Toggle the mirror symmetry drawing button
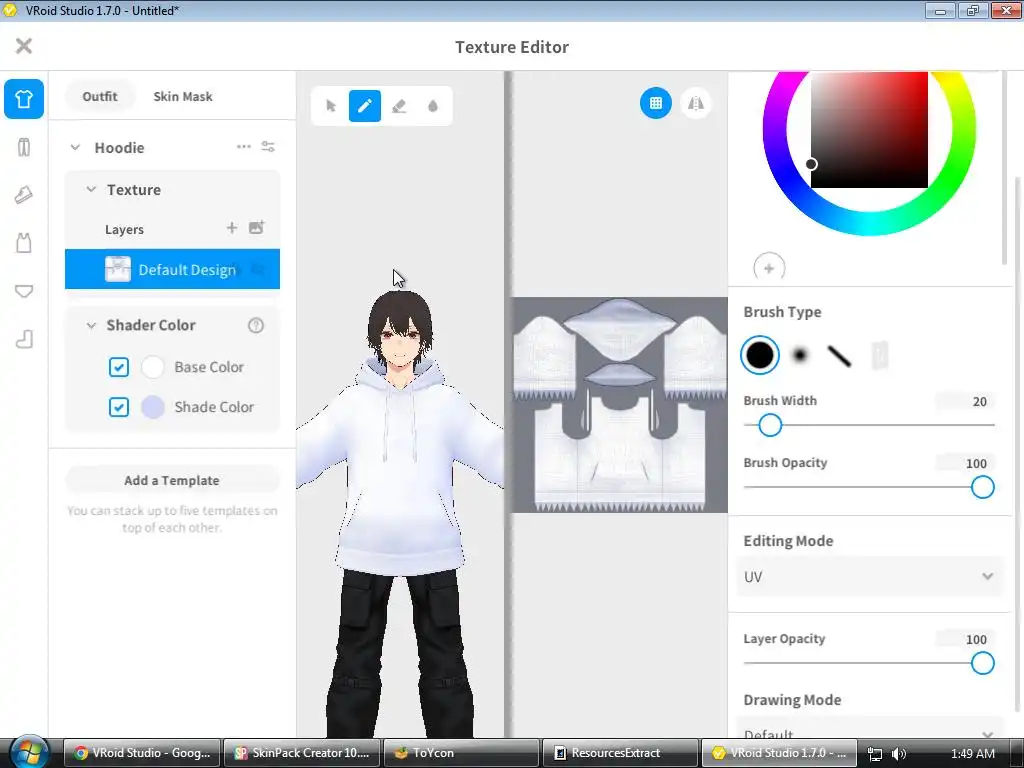The height and width of the screenshot is (768, 1024). click(696, 103)
